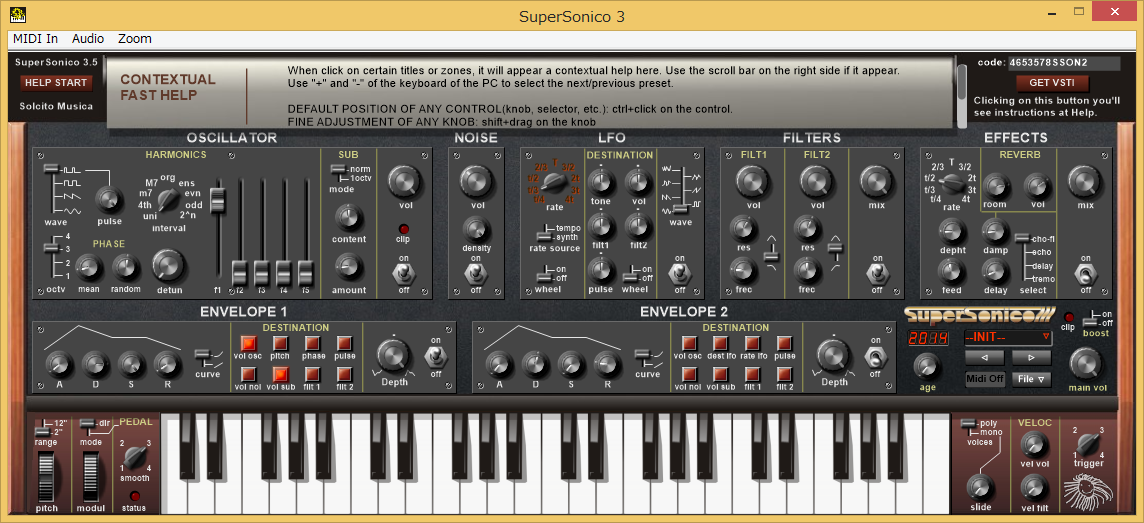Viewport: 1144px width, 523px height.
Task: Click the filters mix knob
Action: tap(876, 182)
